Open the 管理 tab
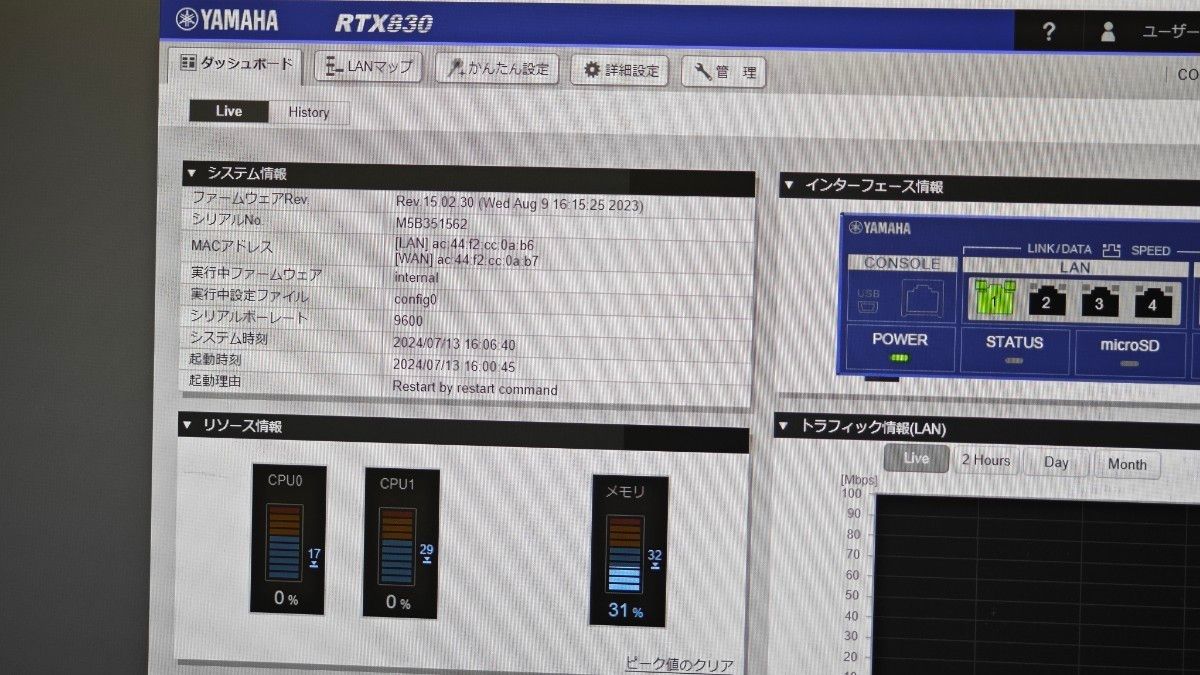The width and height of the screenshot is (1200, 675). coord(724,72)
